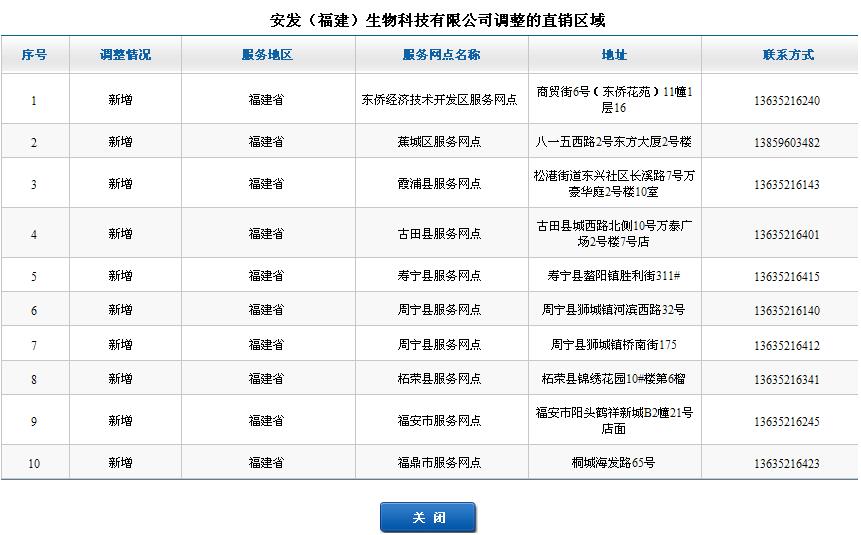Select the 地址 column header
Image resolution: width=861 pixels, height=535 pixels.
pyautogui.click(x=614, y=55)
